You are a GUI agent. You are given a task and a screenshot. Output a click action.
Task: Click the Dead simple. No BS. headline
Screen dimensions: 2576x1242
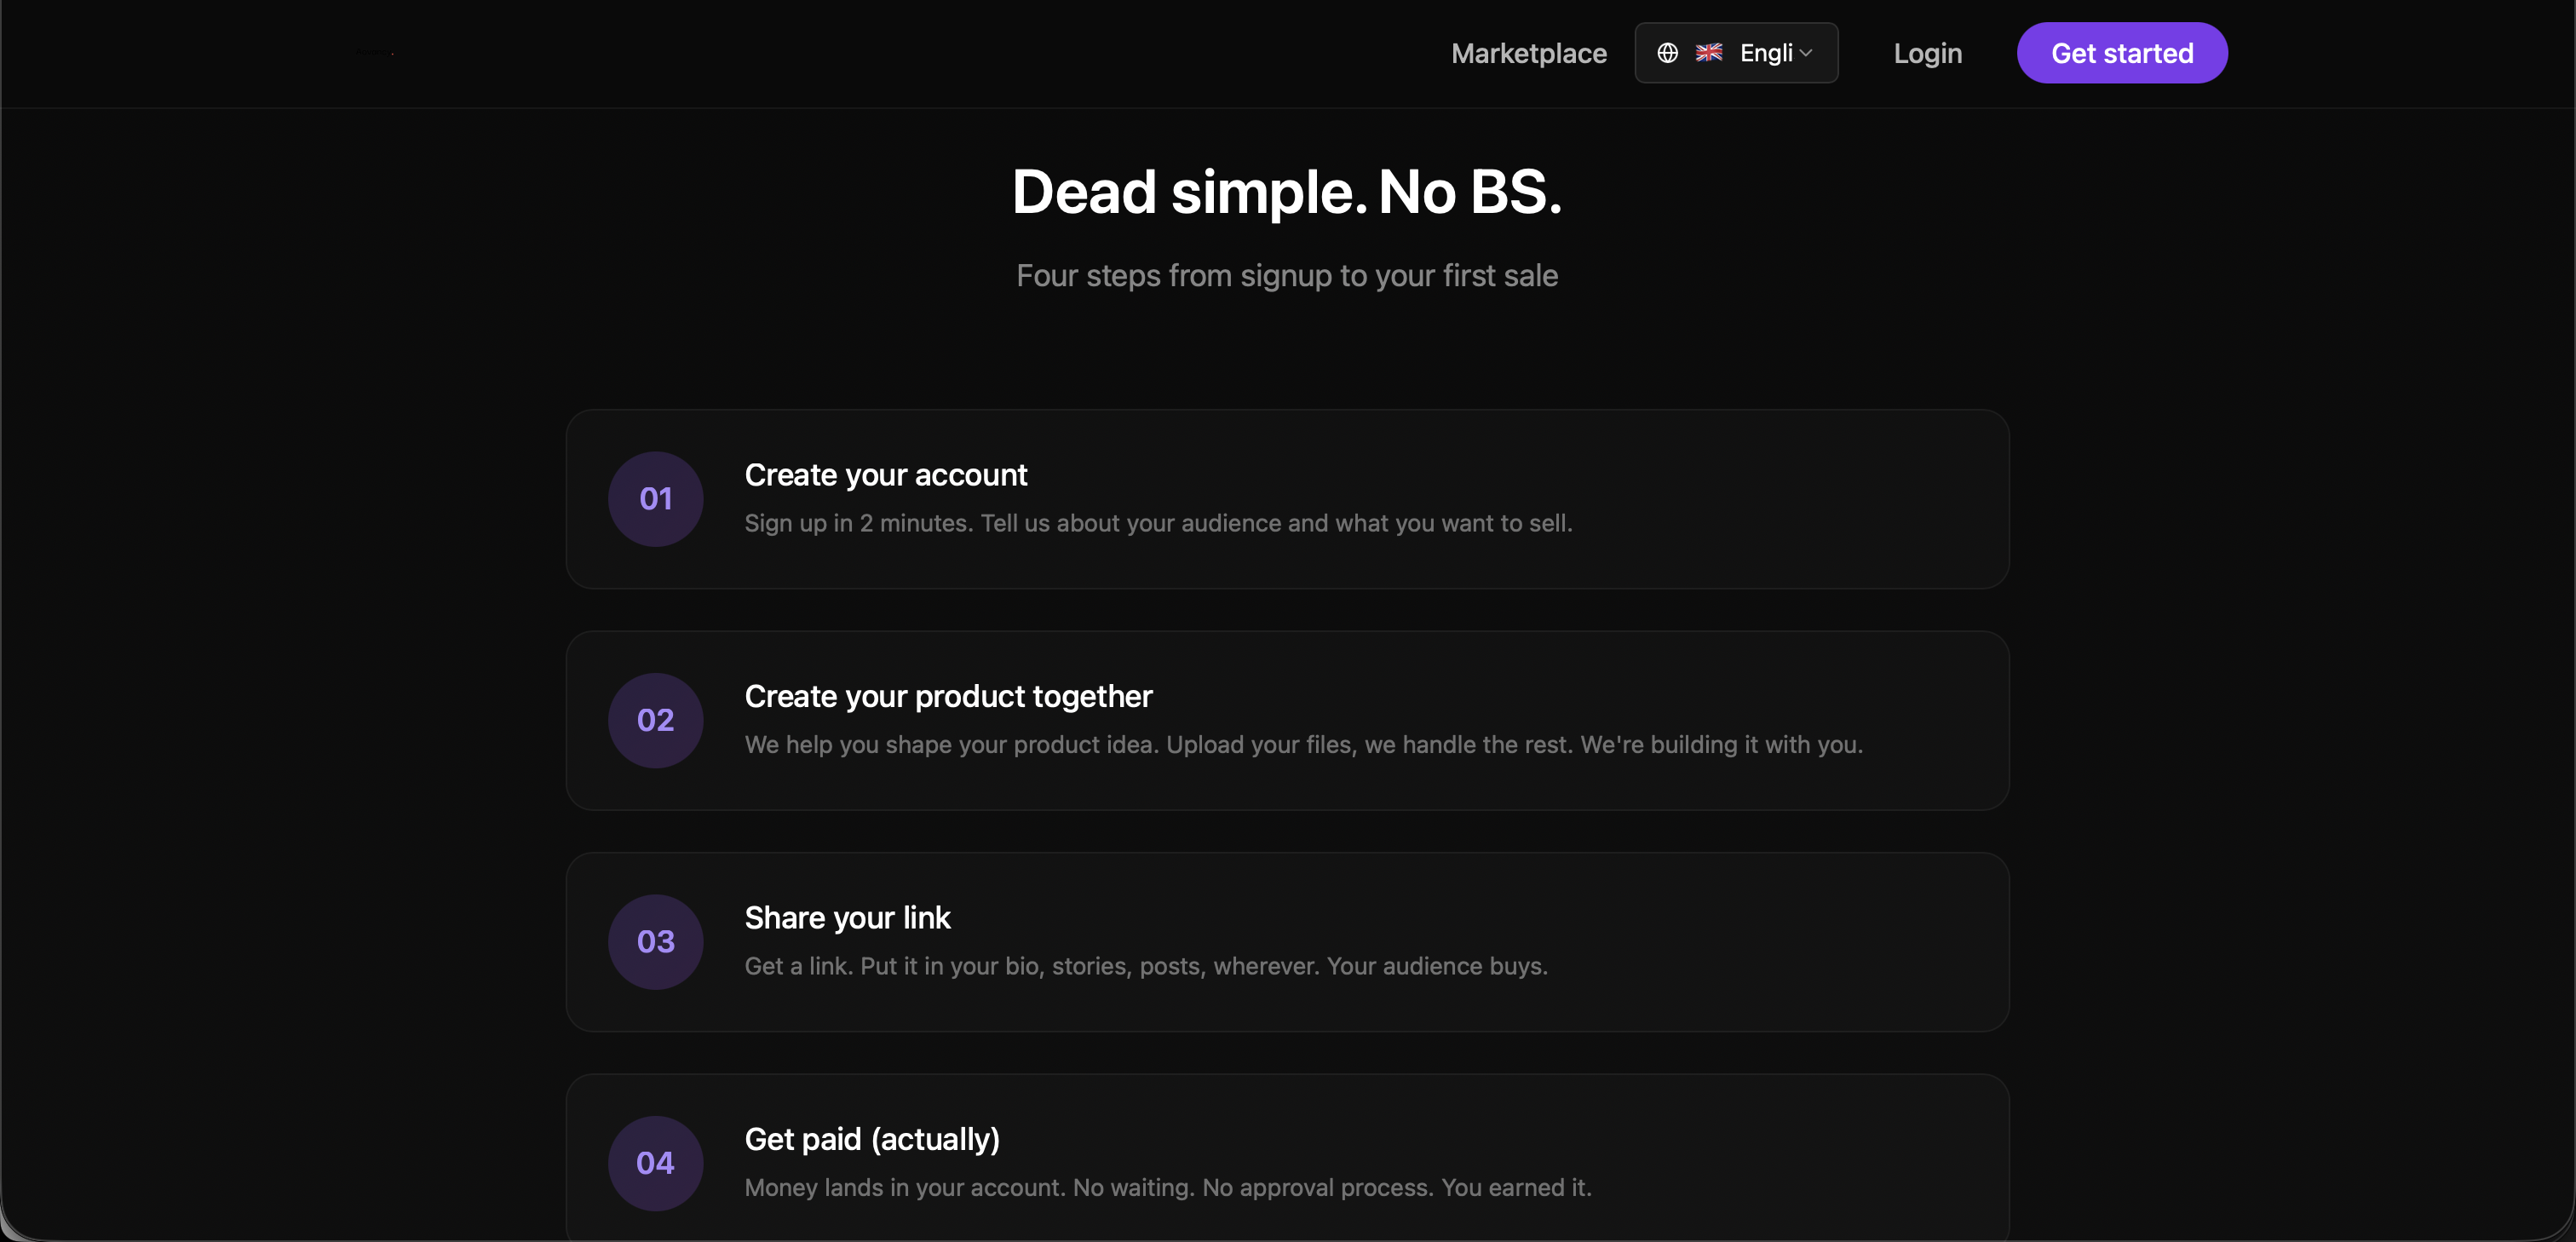point(1286,192)
